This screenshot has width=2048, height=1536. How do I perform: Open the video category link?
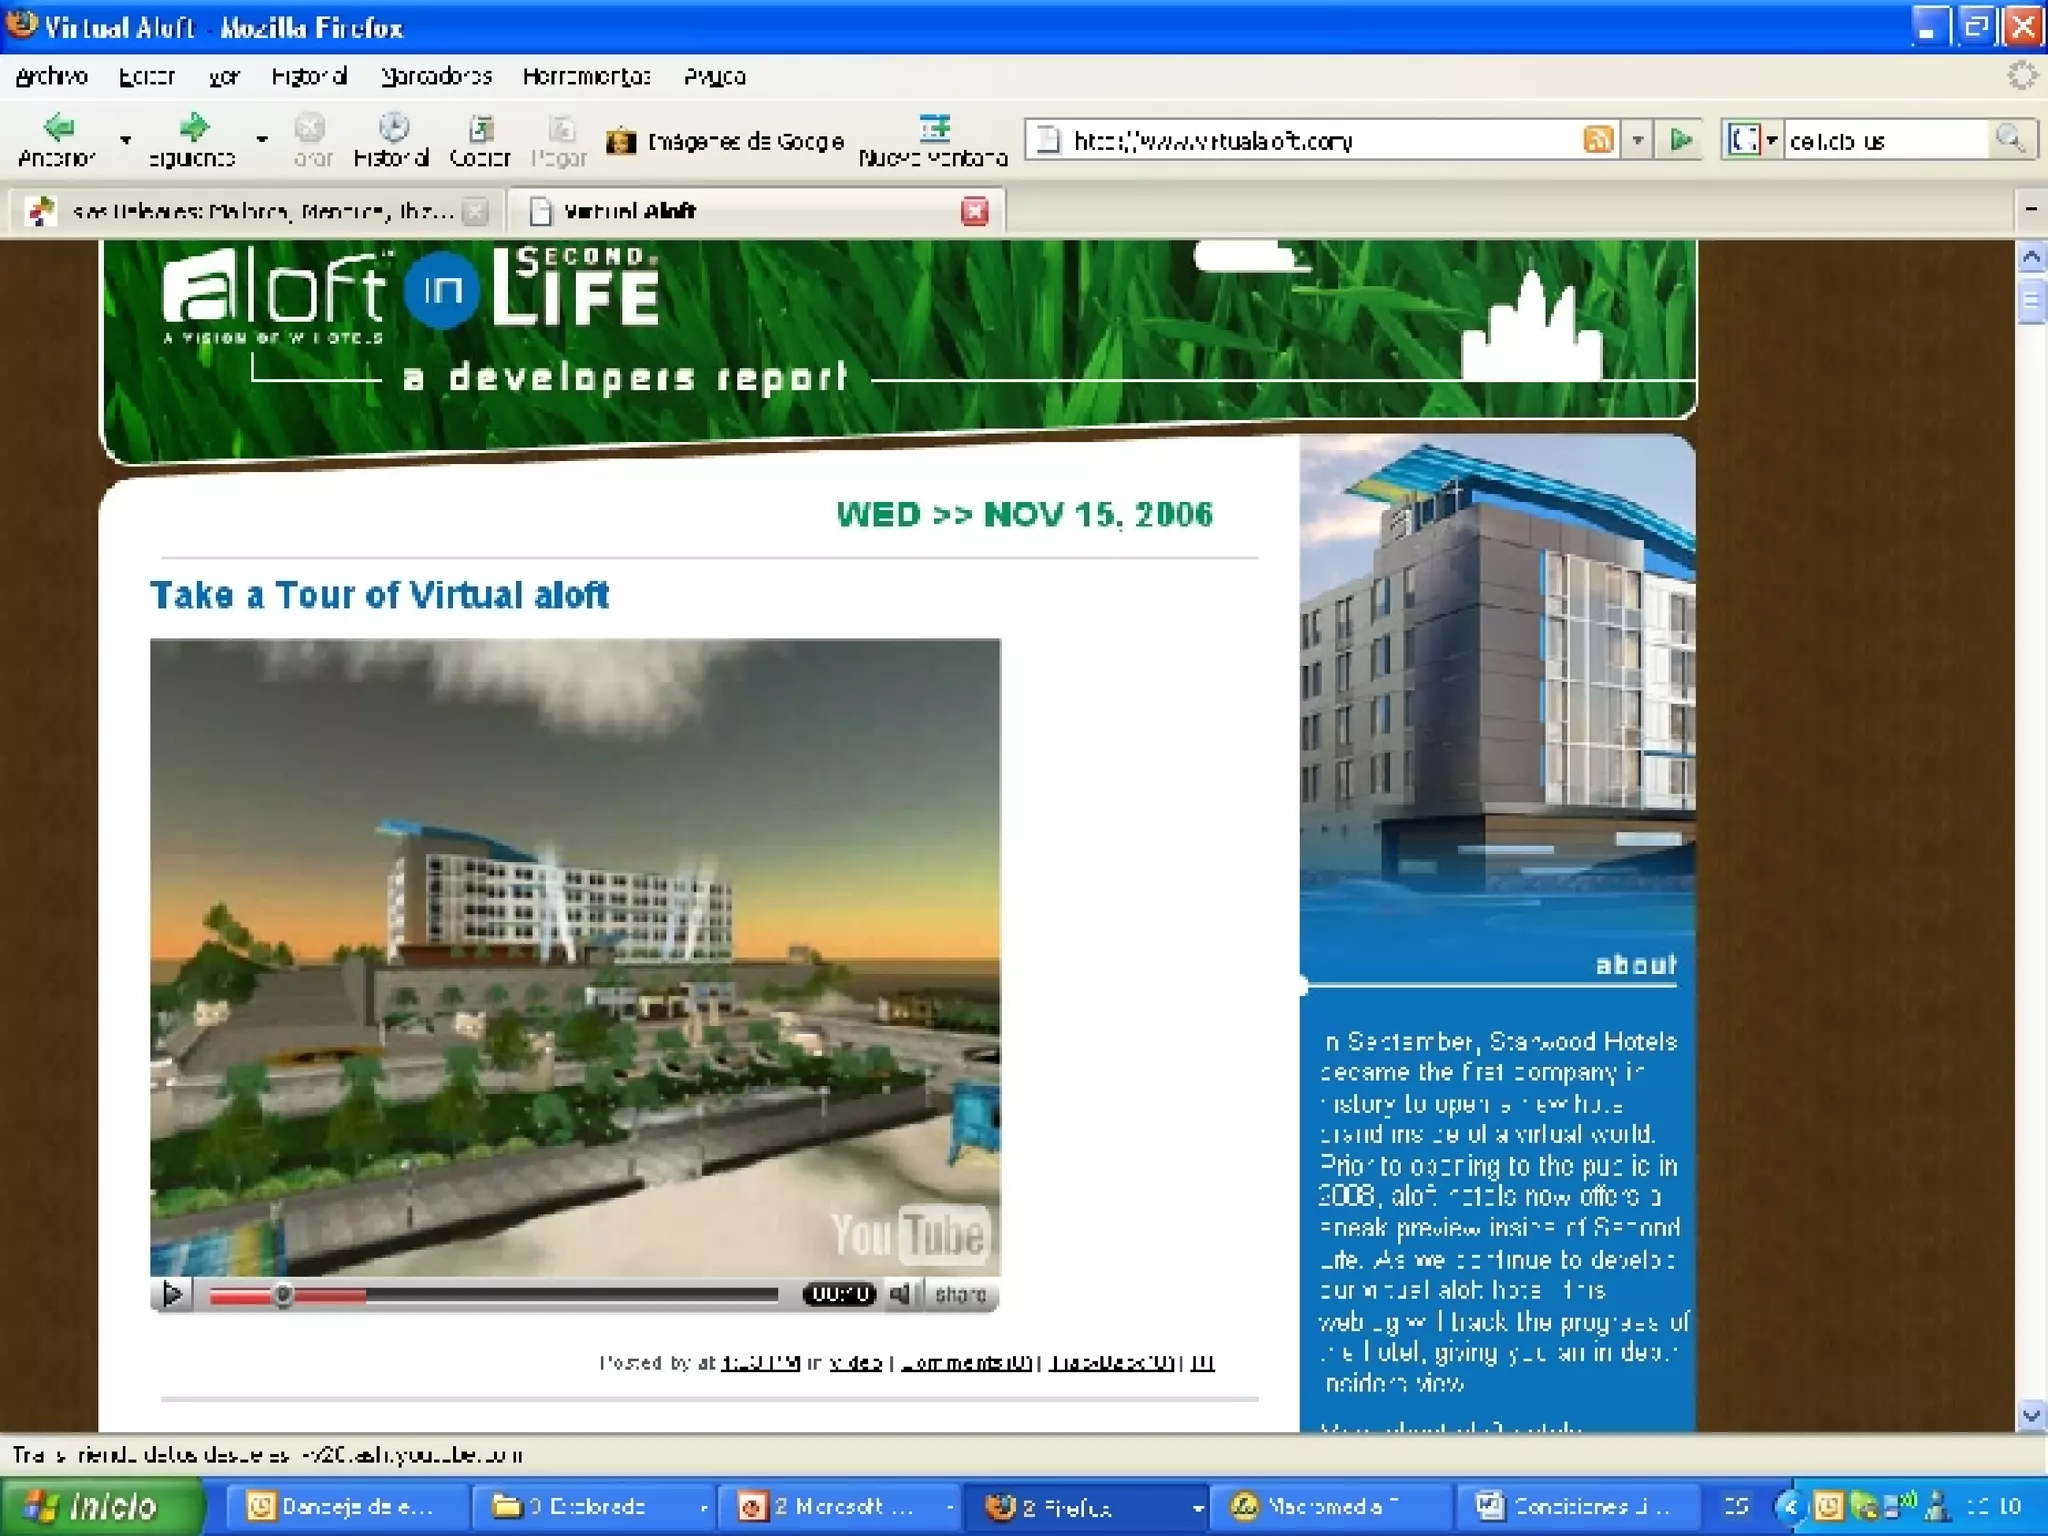856,1362
